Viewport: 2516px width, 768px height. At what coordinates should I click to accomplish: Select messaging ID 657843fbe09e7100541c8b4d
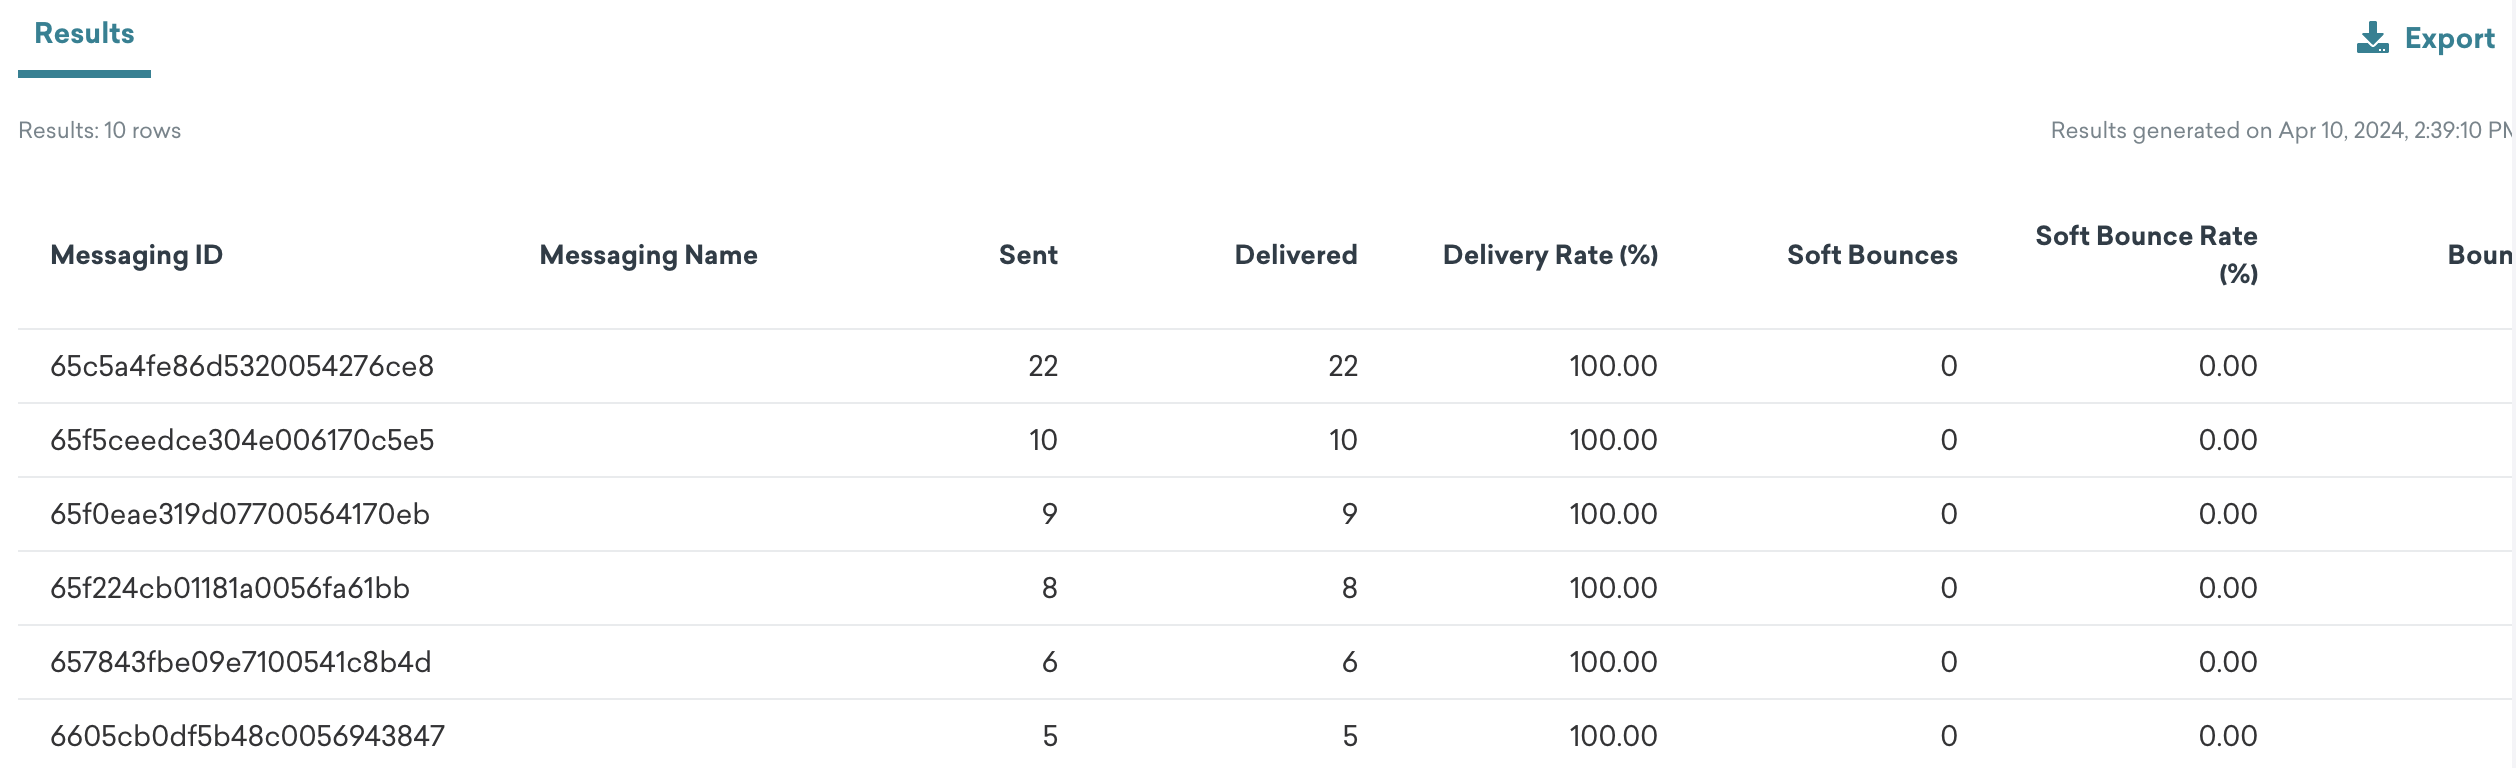[x=241, y=662]
